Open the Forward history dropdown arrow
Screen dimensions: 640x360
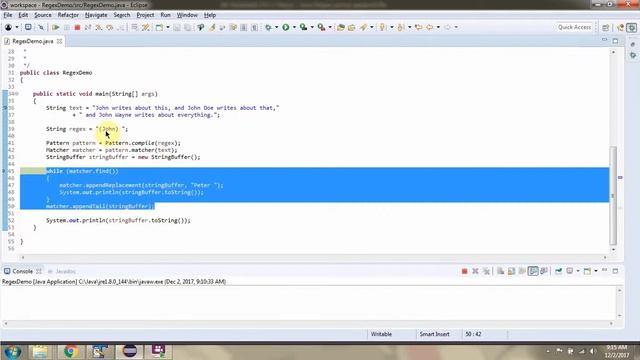click(456, 27)
